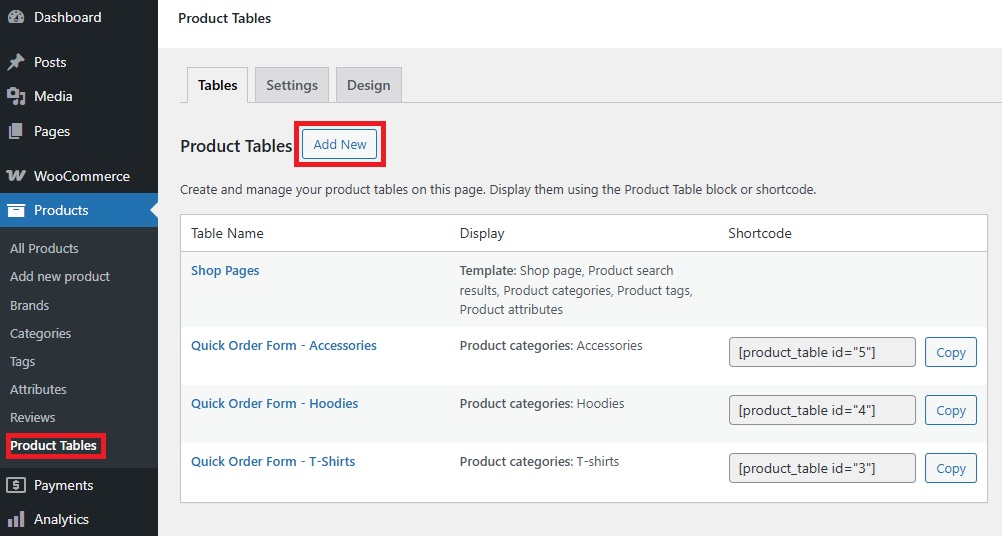The height and width of the screenshot is (536, 1002).
Task: Click the Payments dollar icon
Action: (x=16, y=485)
